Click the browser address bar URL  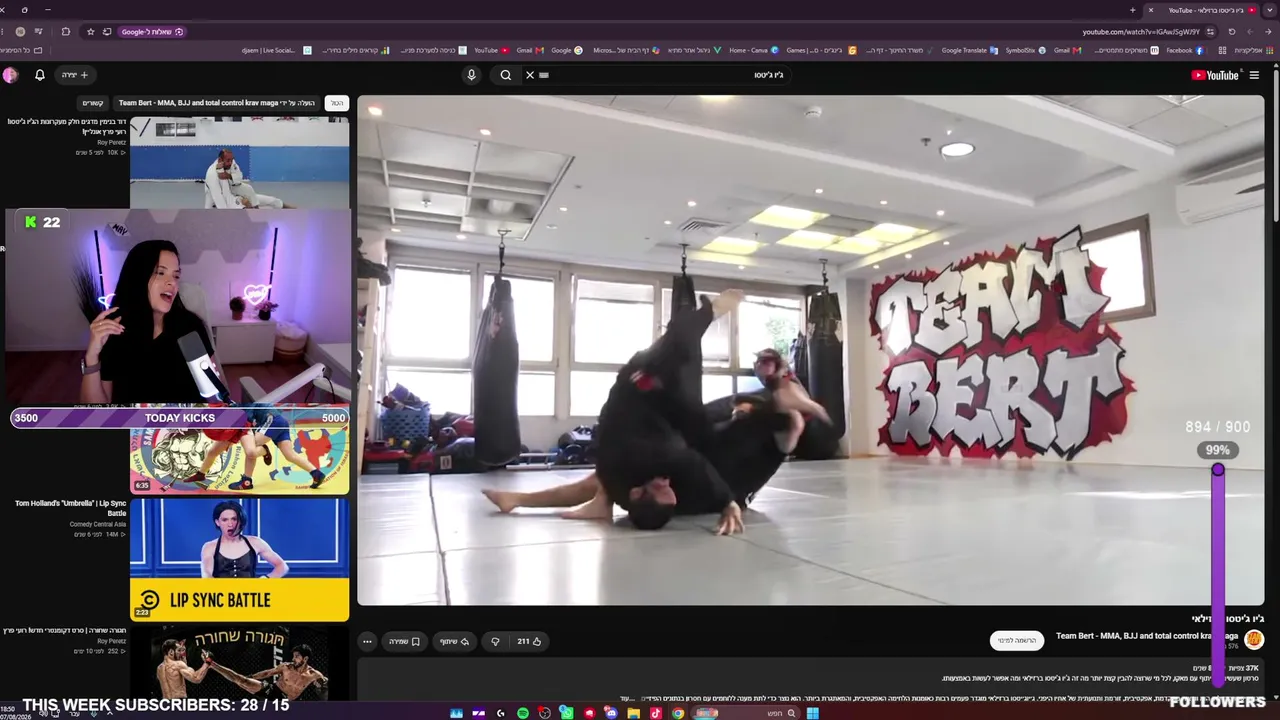(x=1140, y=32)
